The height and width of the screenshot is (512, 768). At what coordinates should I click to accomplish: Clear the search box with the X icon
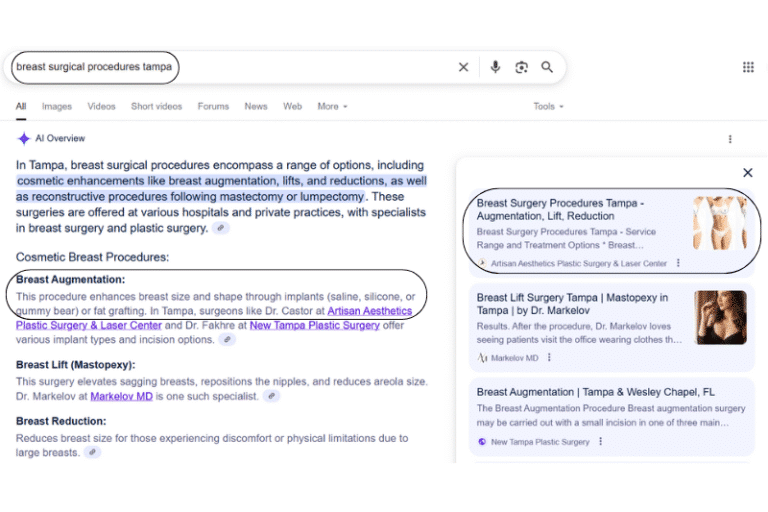(x=463, y=67)
